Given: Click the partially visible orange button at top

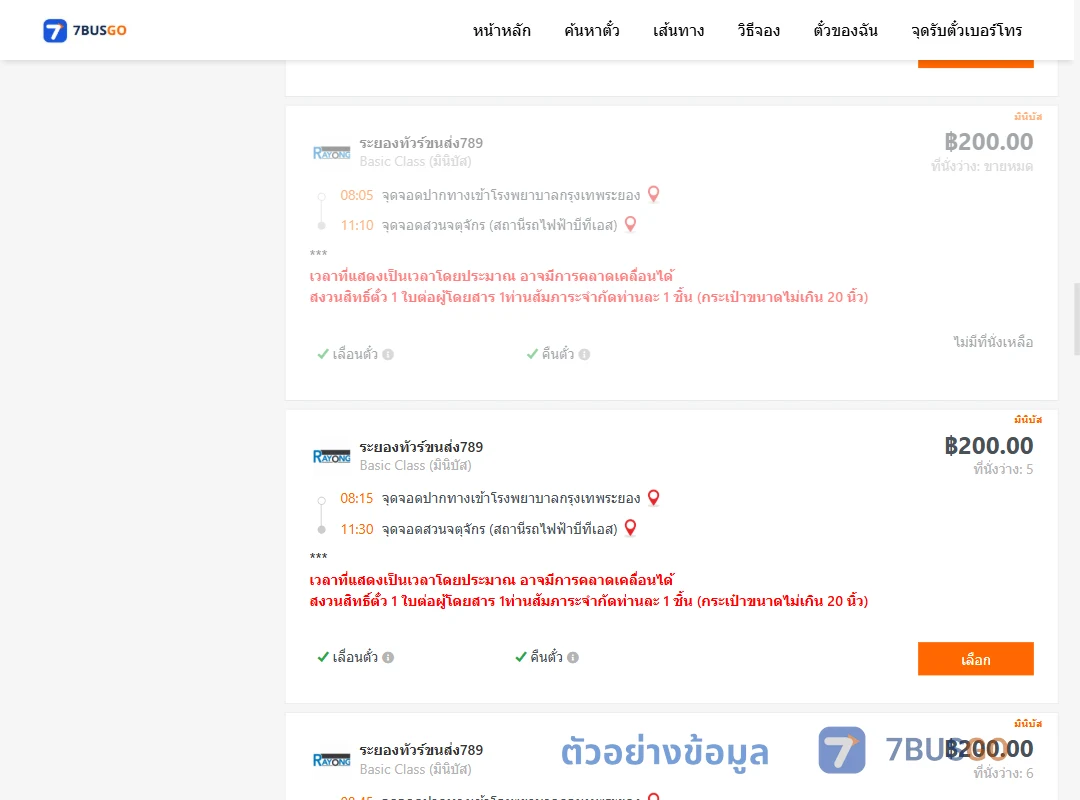Looking at the screenshot, I should tap(975, 63).
